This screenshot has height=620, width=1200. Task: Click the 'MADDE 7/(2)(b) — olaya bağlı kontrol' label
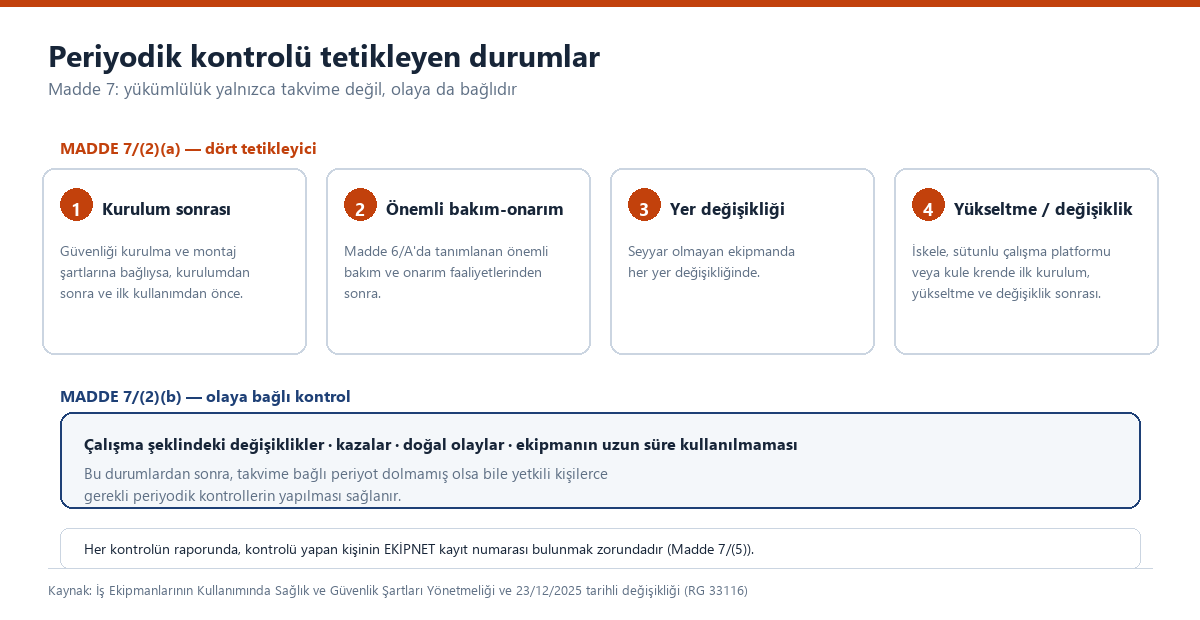click(205, 397)
